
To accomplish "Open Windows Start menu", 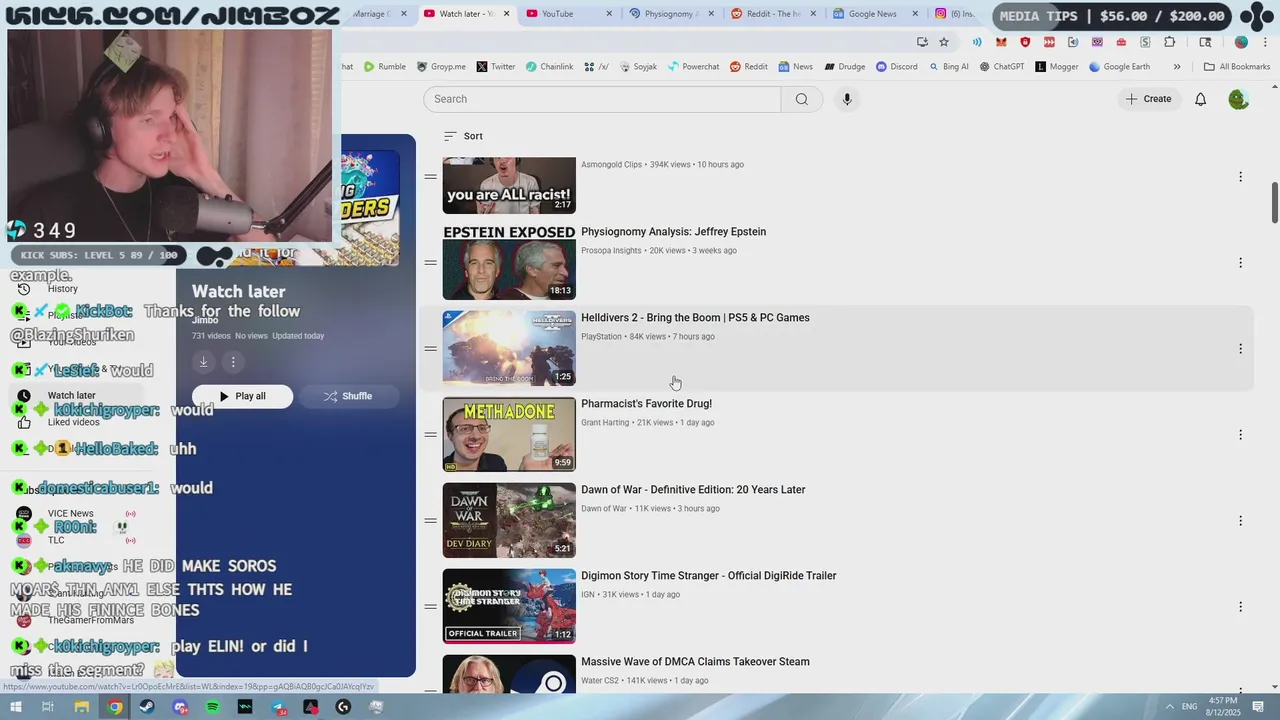I will pos(16,707).
